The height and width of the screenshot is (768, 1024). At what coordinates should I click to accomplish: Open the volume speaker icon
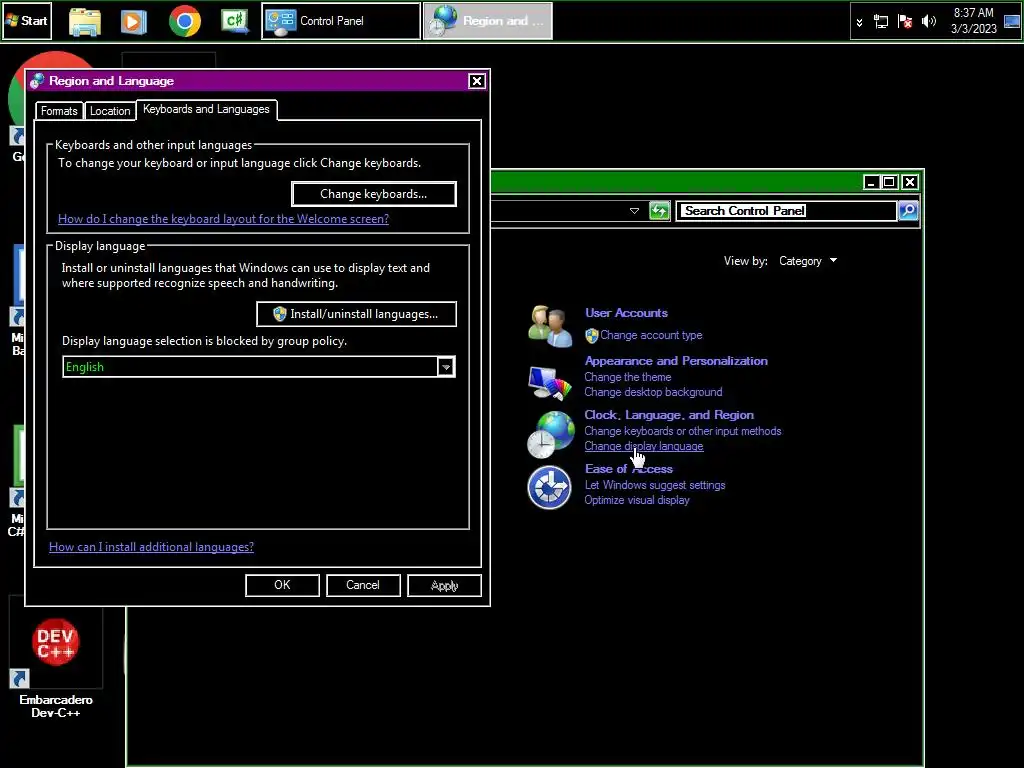click(928, 22)
